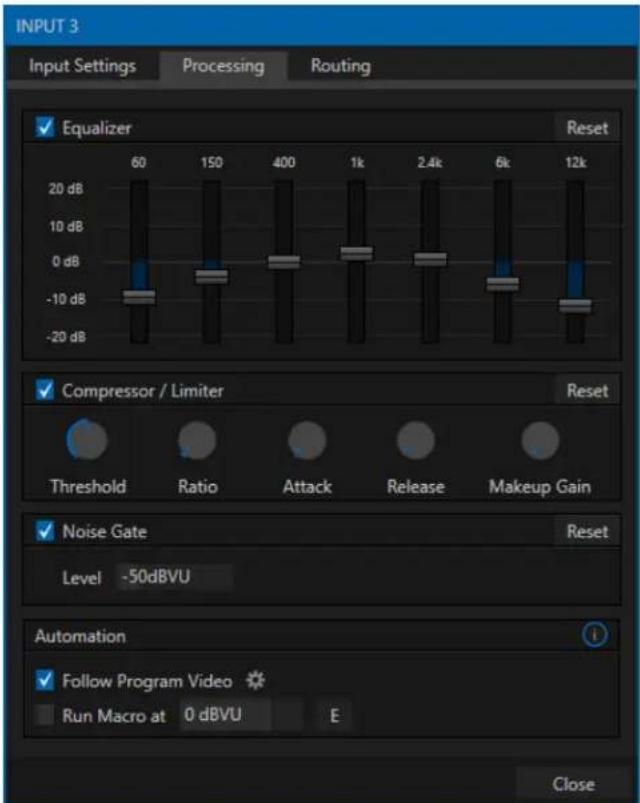Click the Automation section heading

(80, 636)
